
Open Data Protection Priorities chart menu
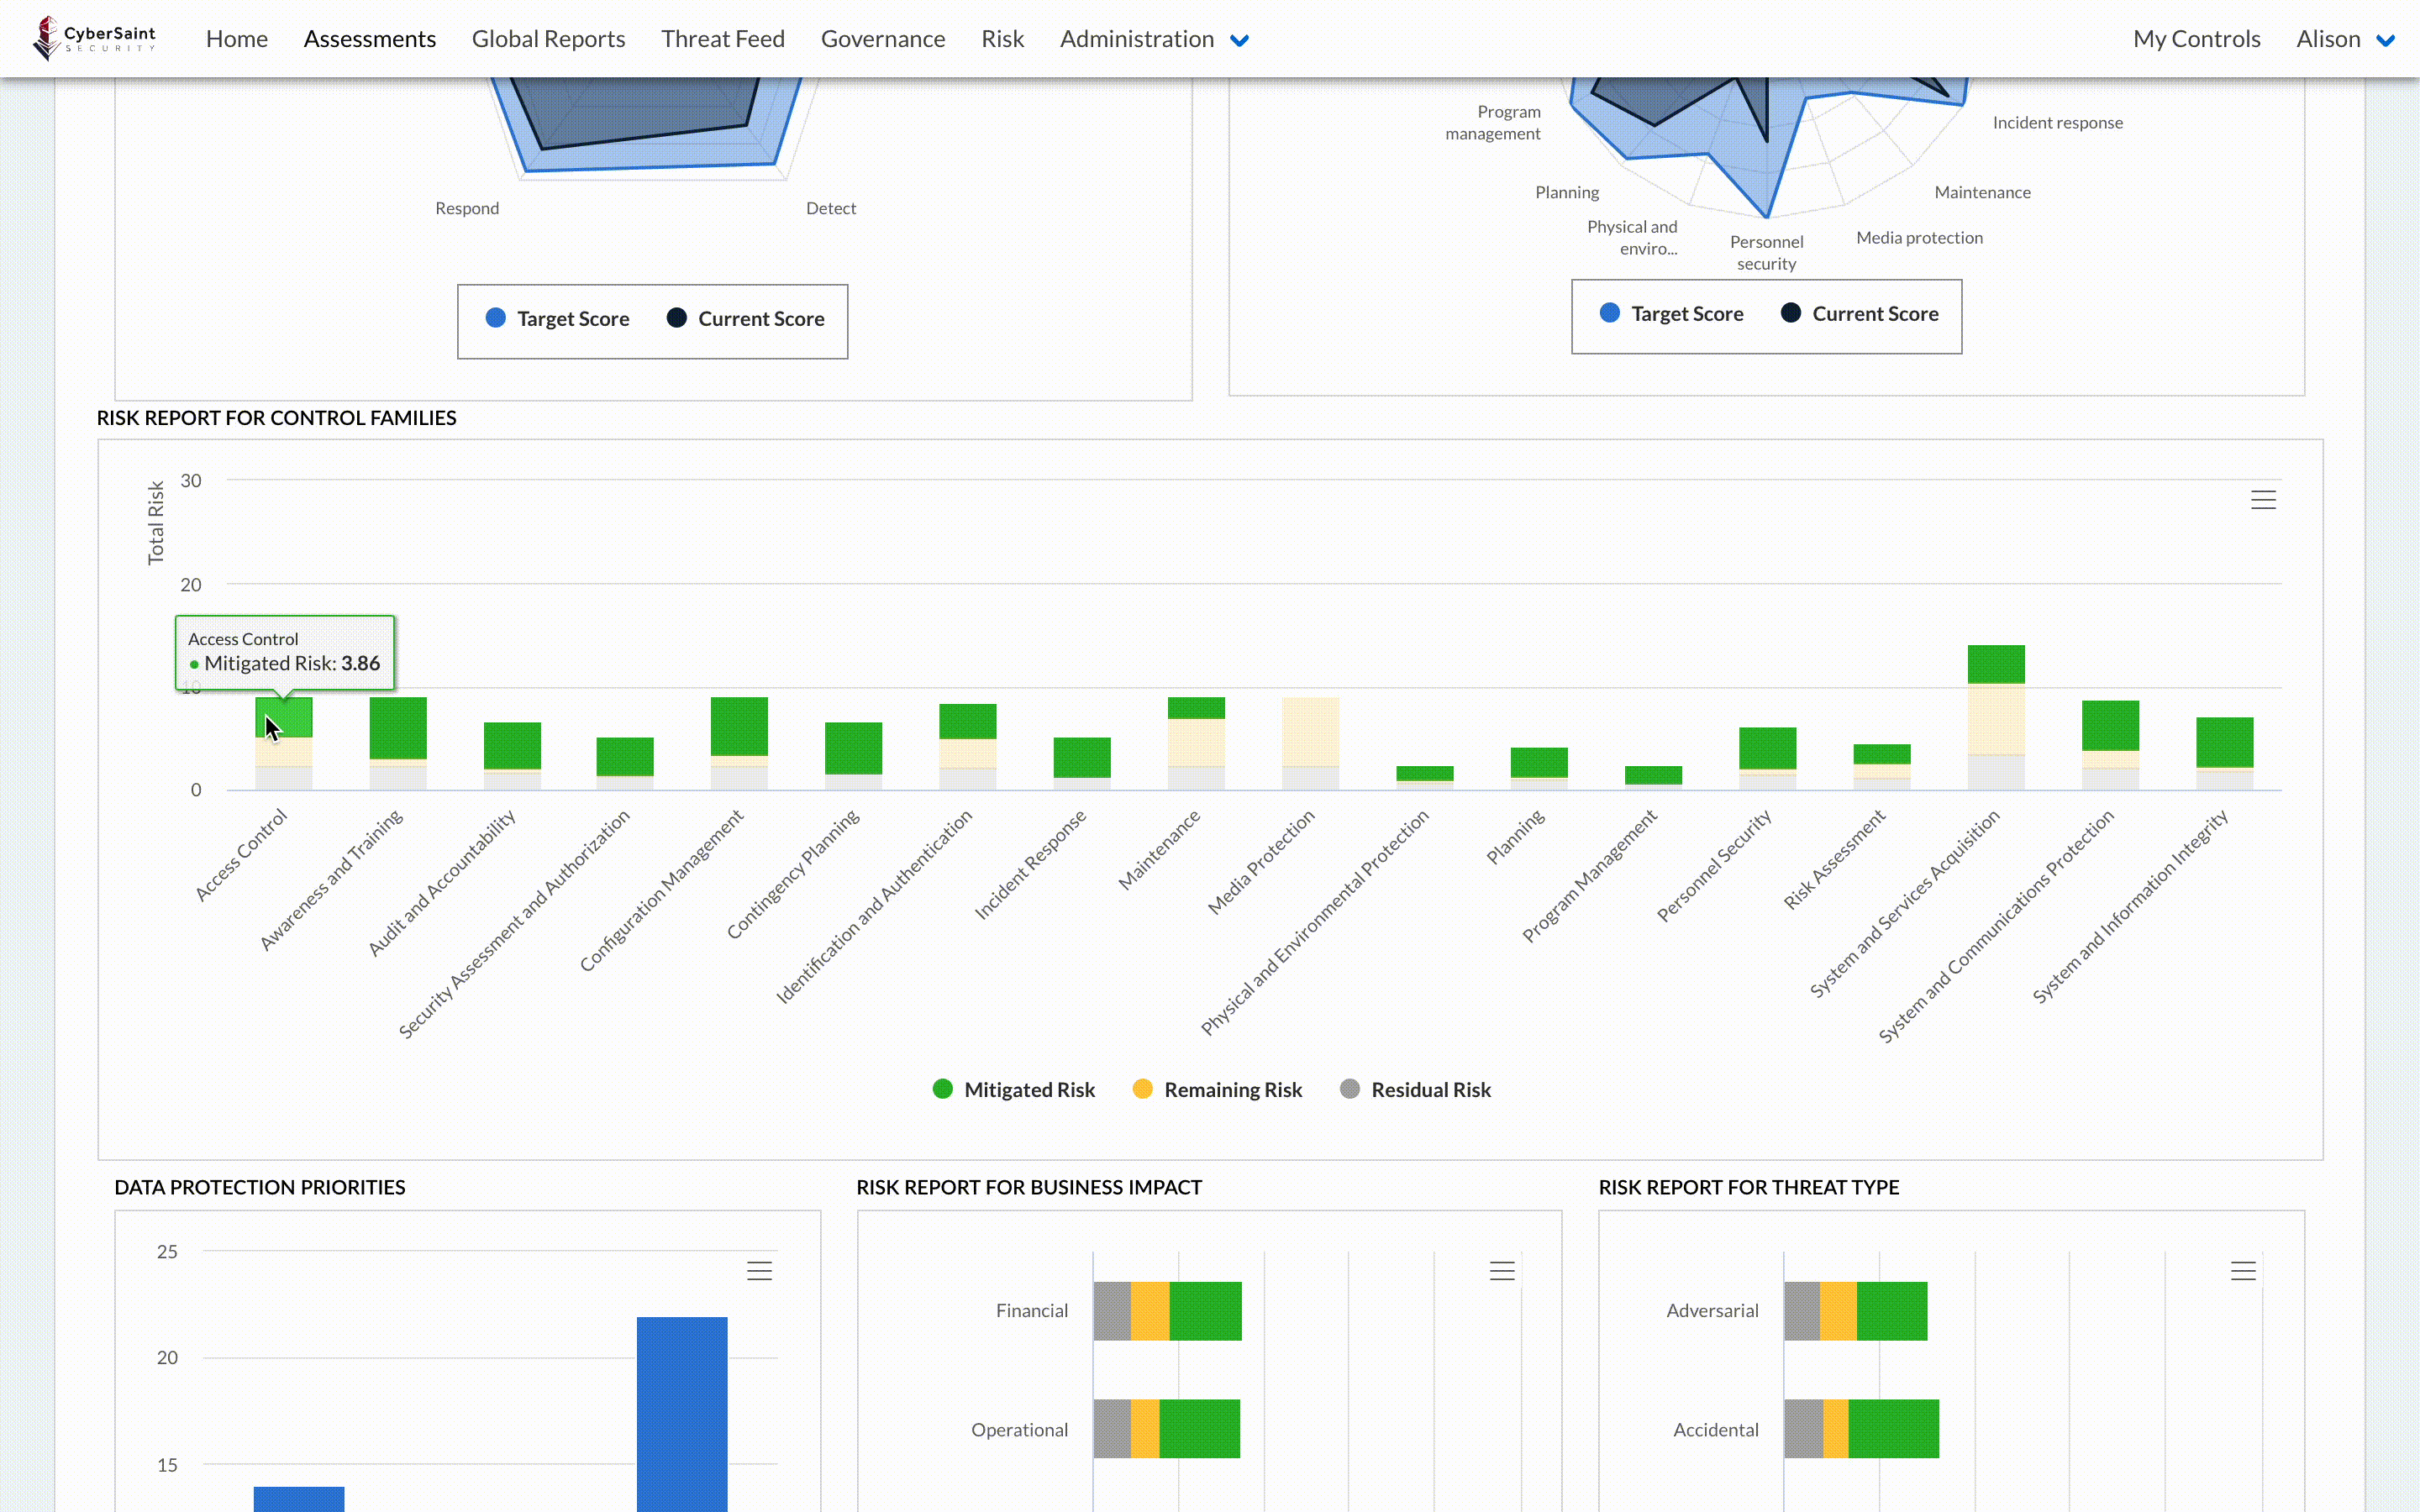coord(759,1271)
